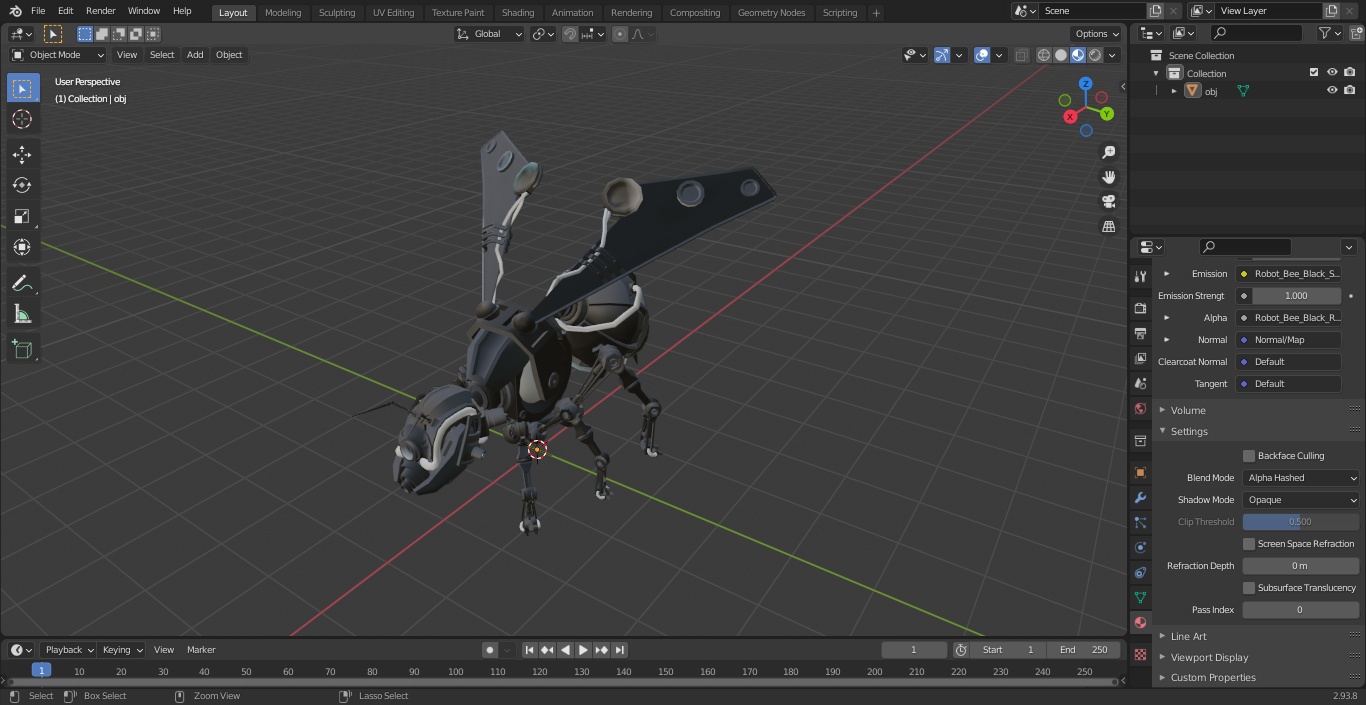Open the Object Mode dropdown
Viewport: 1366px width, 705px height.
click(x=58, y=55)
